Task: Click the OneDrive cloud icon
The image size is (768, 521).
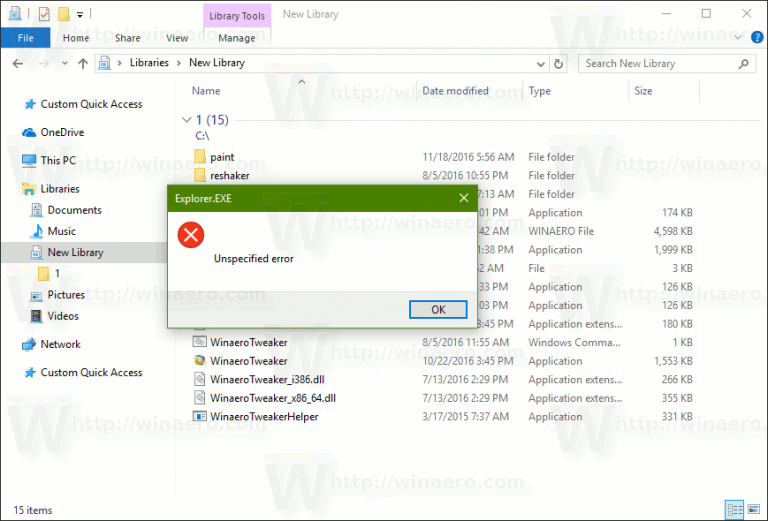Action: [29, 133]
